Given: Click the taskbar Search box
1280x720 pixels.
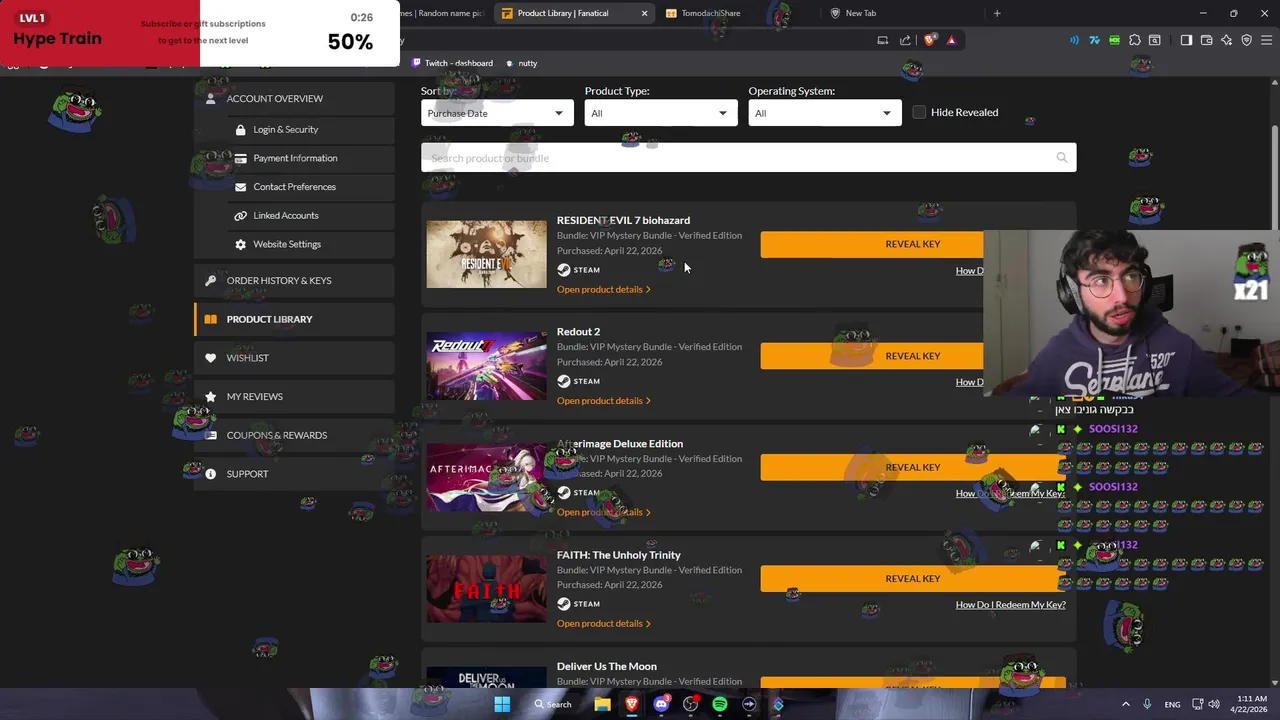Looking at the screenshot, I should [553, 704].
